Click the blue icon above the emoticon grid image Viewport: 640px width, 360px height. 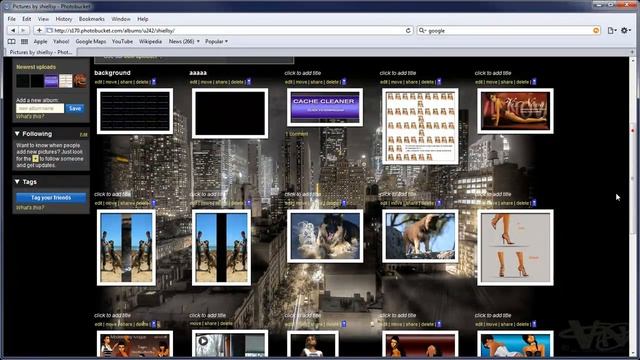[x=439, y=82]
